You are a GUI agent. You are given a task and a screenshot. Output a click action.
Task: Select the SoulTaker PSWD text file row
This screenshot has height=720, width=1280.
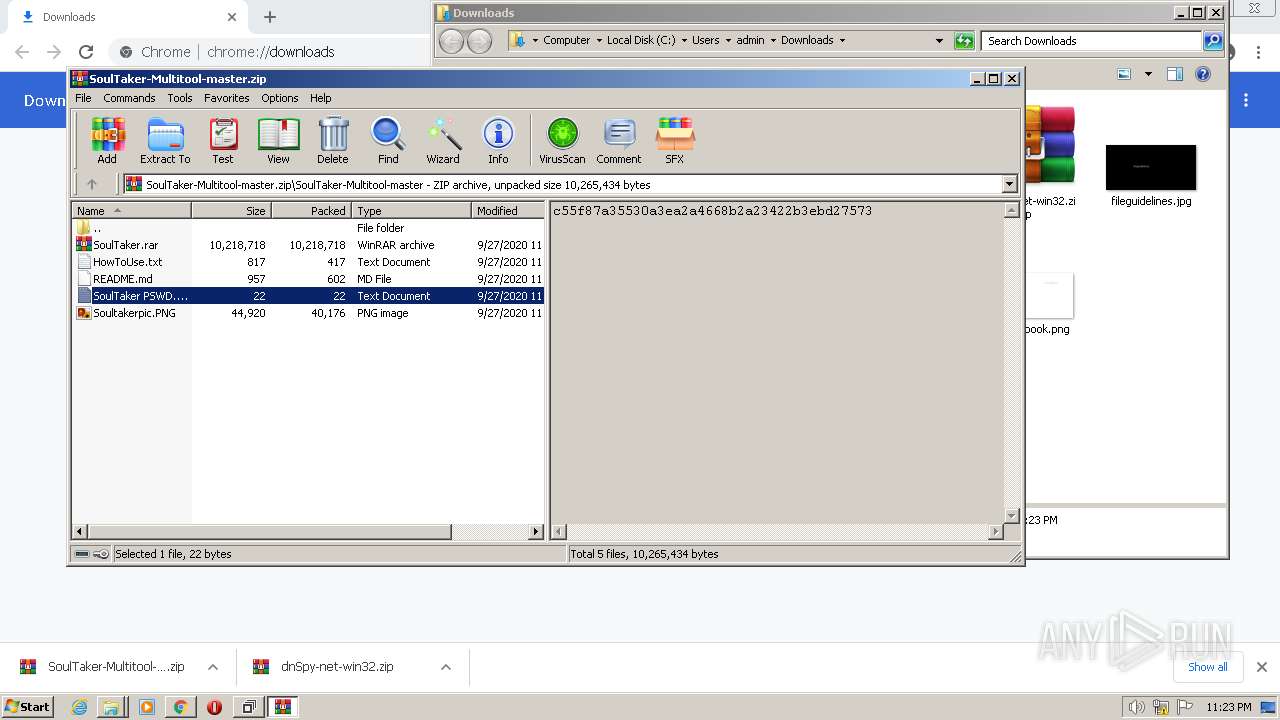(308, 296)
